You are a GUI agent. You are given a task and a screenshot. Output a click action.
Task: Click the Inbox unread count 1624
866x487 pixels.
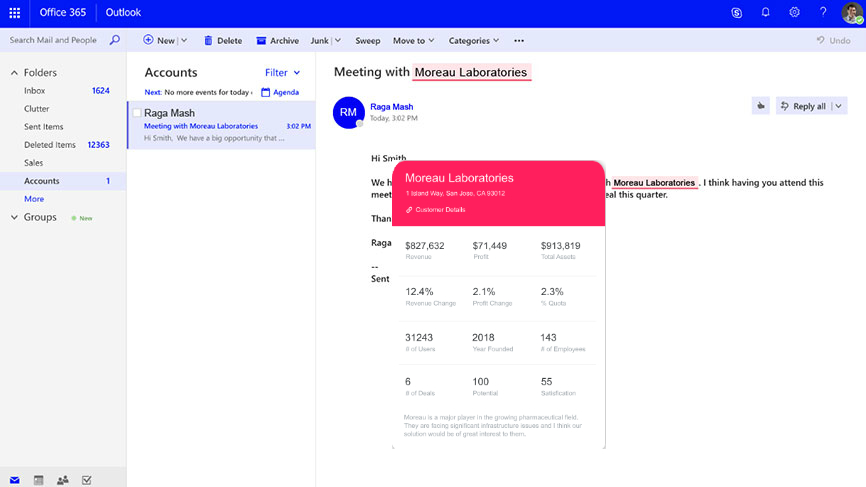101,91
